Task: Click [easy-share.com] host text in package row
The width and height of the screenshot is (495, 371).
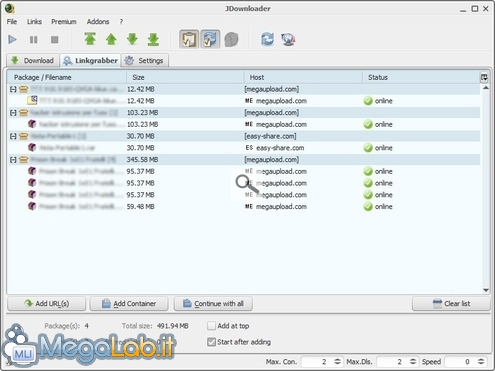Action: click(x=270, y=136)
